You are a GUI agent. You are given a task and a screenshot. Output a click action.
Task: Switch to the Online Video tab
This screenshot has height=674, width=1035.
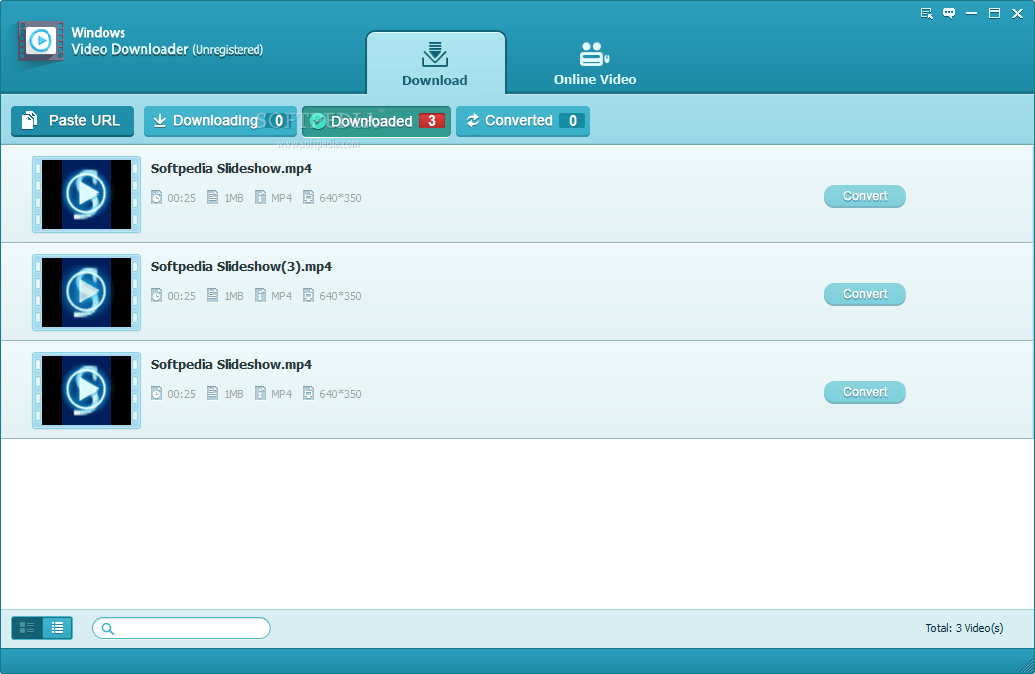(x=595, y=63)
